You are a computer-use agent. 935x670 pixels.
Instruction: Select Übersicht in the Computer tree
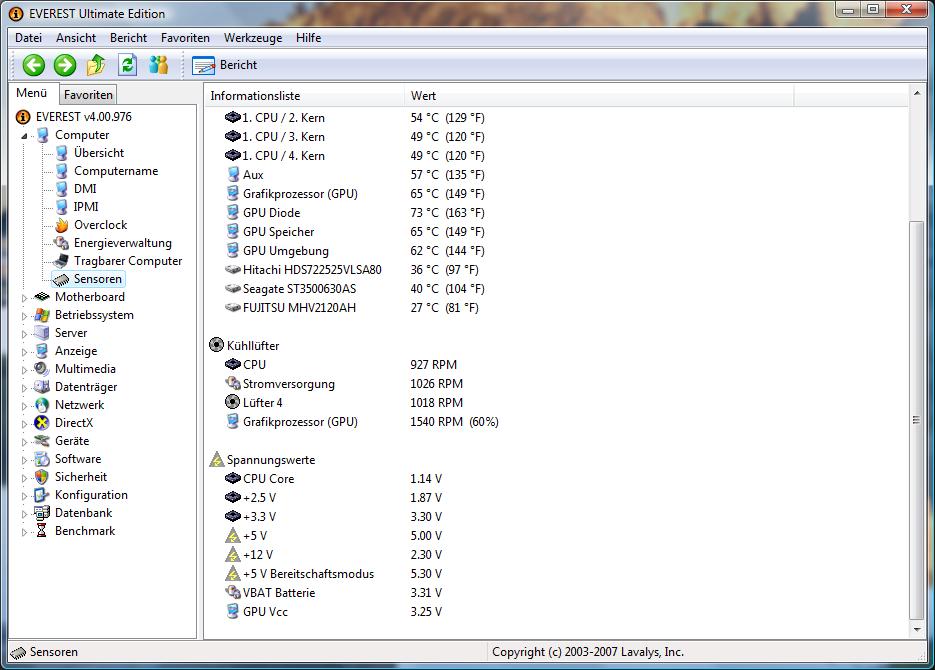coord(99,153)
